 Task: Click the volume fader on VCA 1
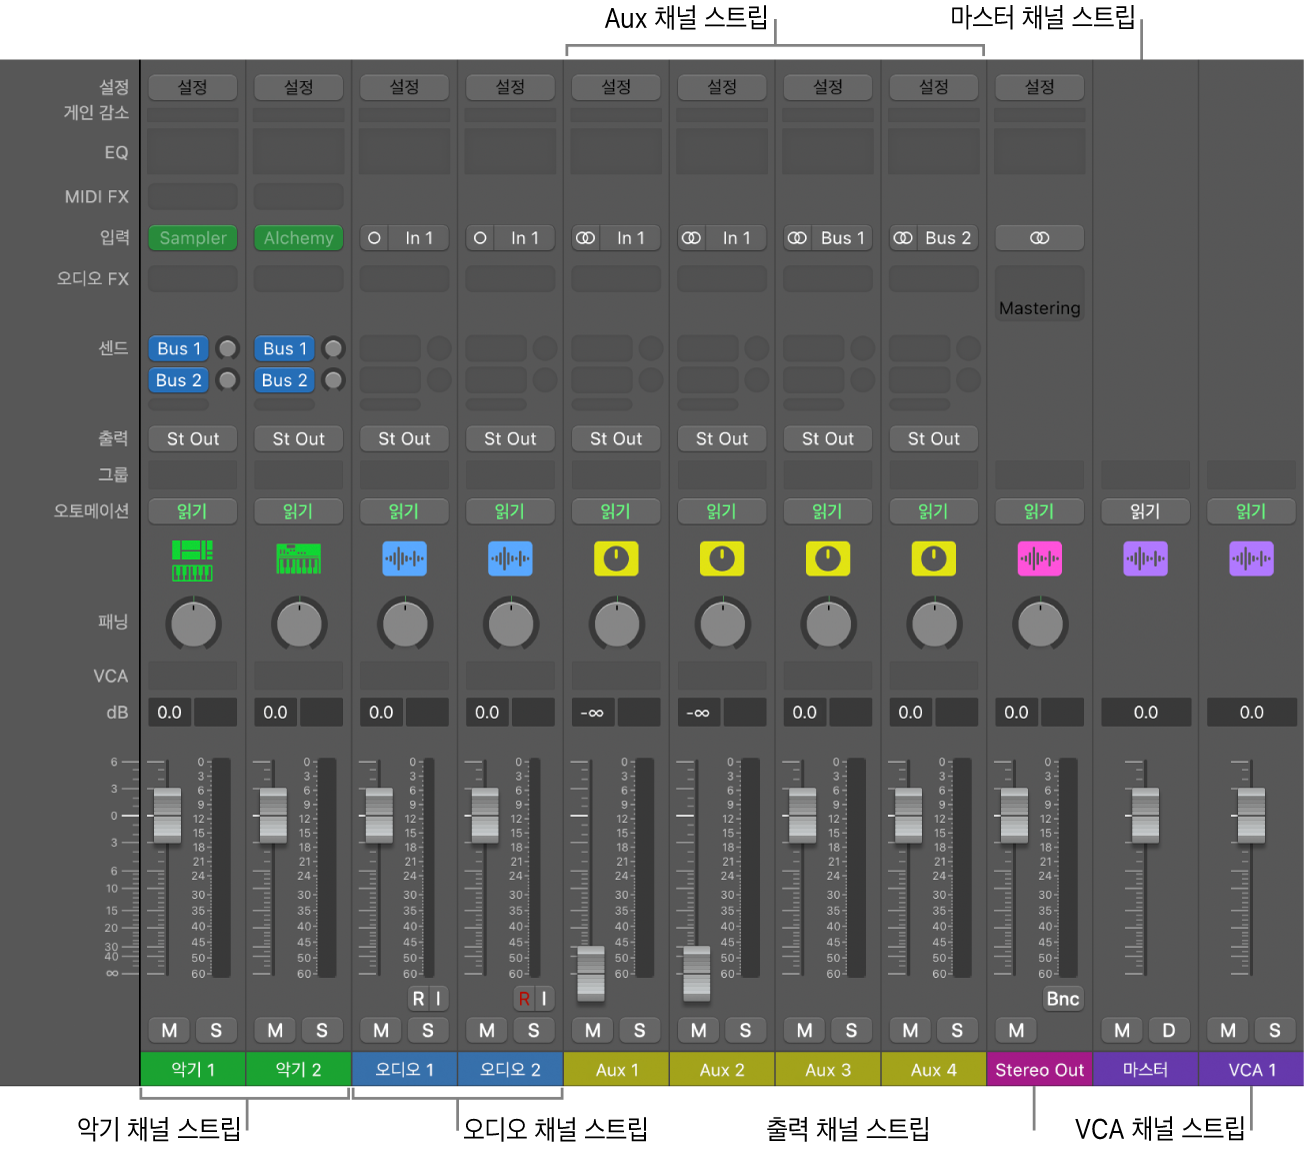coord(1251,815)
